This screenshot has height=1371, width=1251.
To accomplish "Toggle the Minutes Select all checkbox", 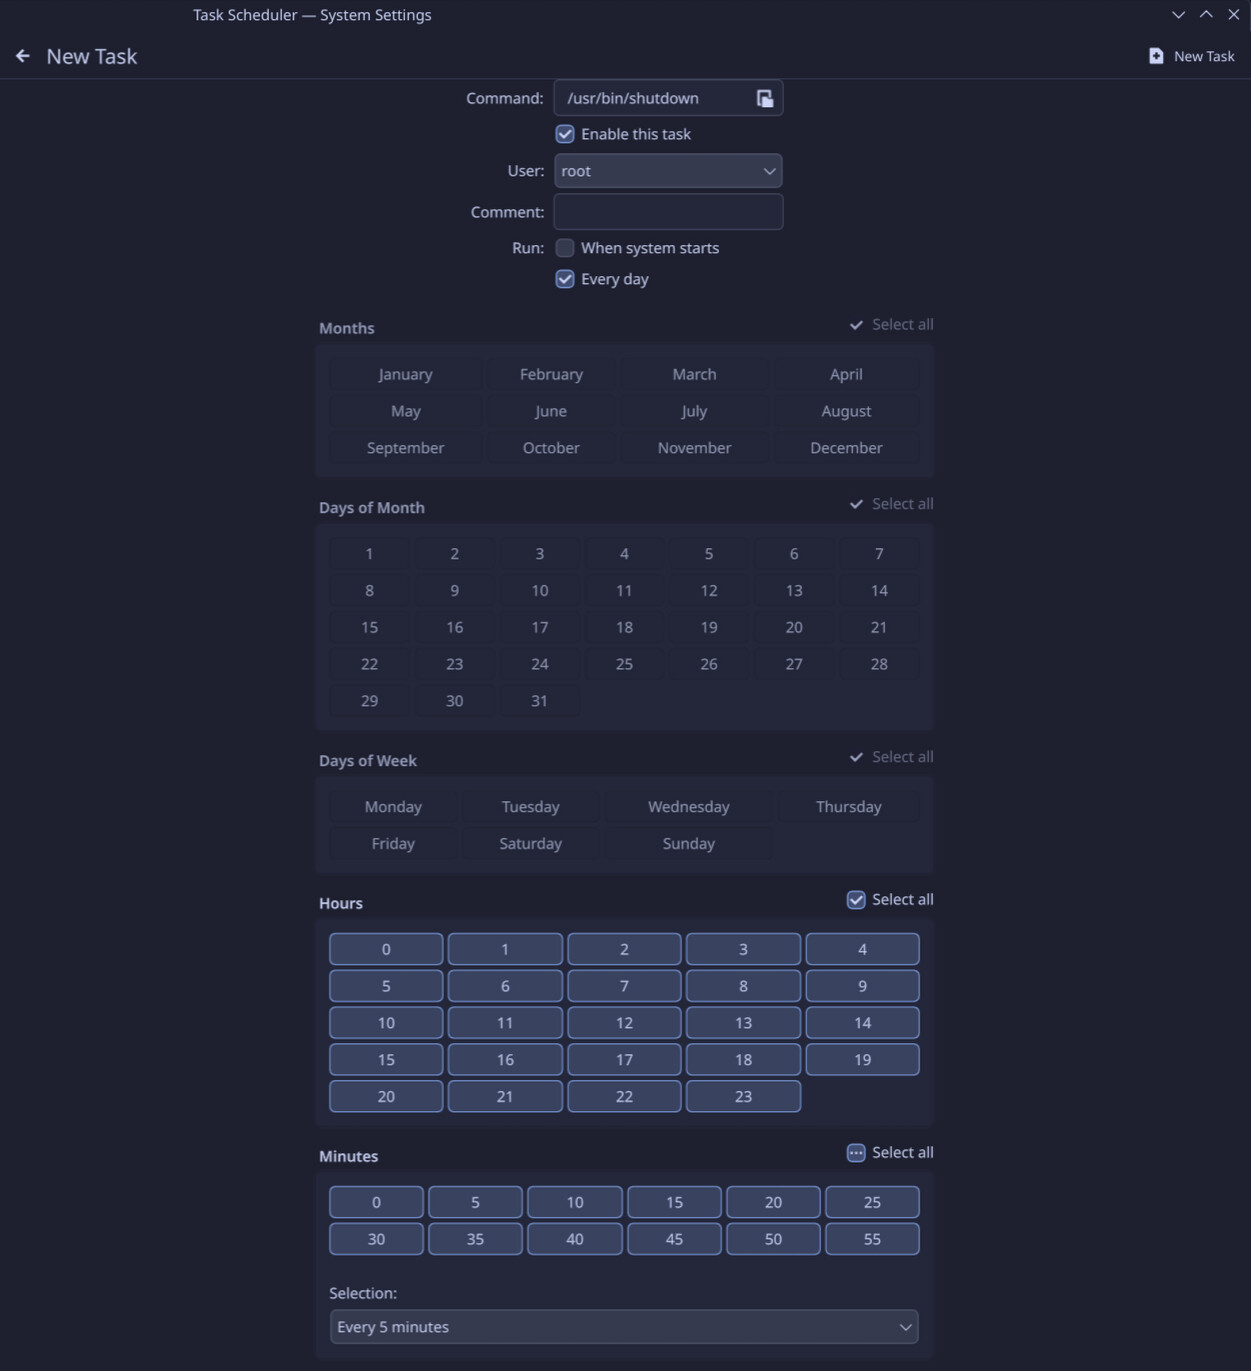I will [x=856, y=1153].
